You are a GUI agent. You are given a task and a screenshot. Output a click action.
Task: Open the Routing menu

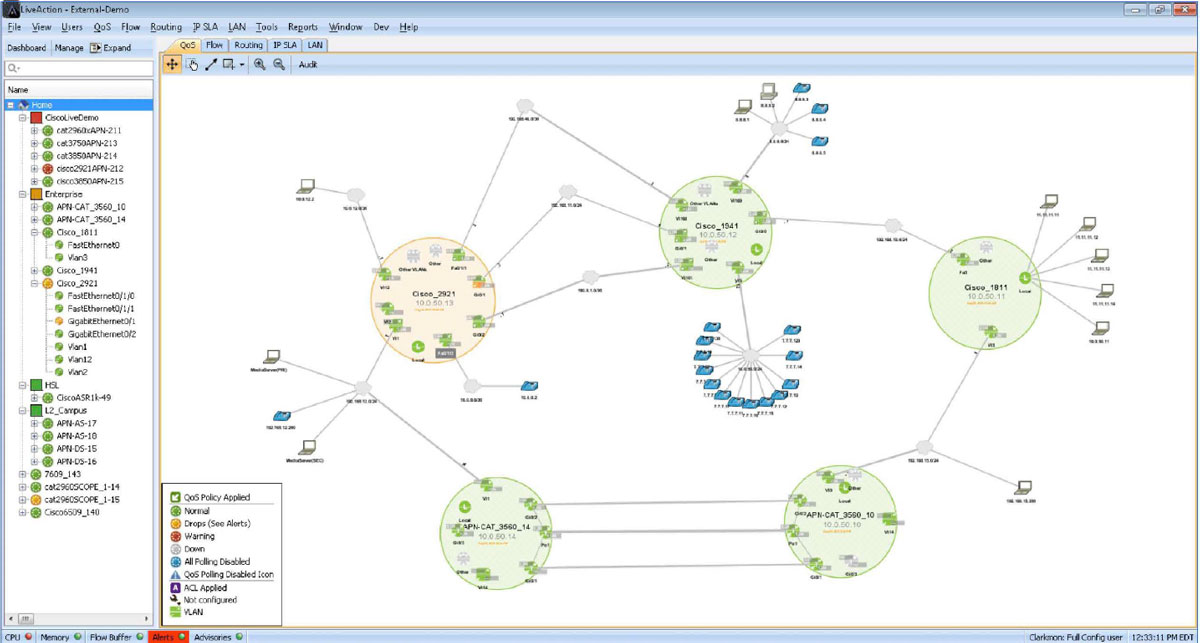(x=165, y=27)
